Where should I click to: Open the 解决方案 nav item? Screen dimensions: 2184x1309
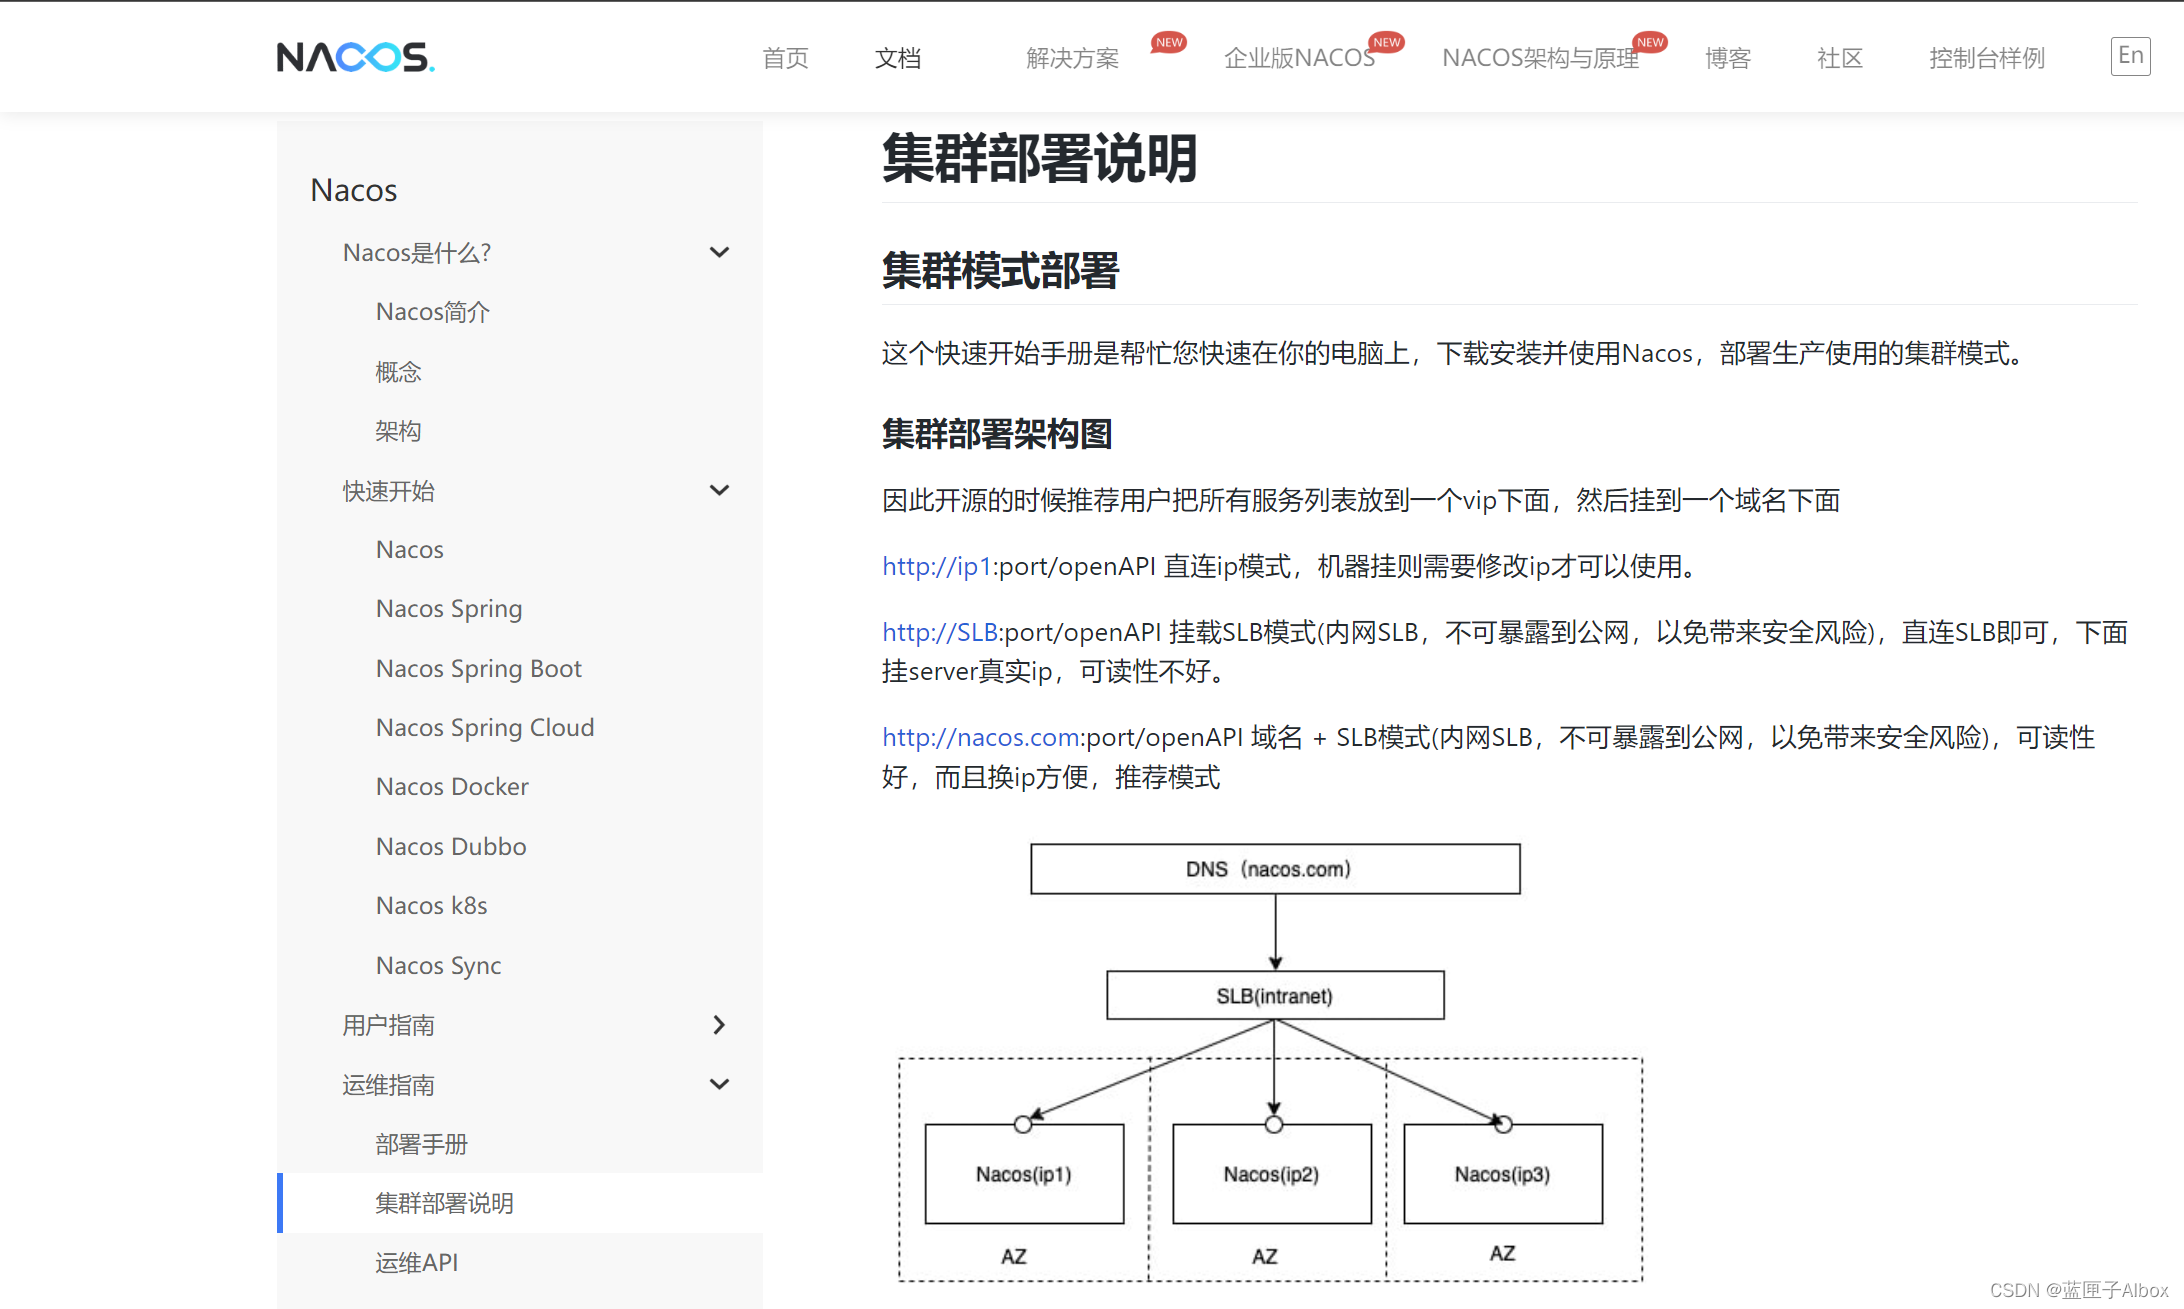[x=1072, y=58]
